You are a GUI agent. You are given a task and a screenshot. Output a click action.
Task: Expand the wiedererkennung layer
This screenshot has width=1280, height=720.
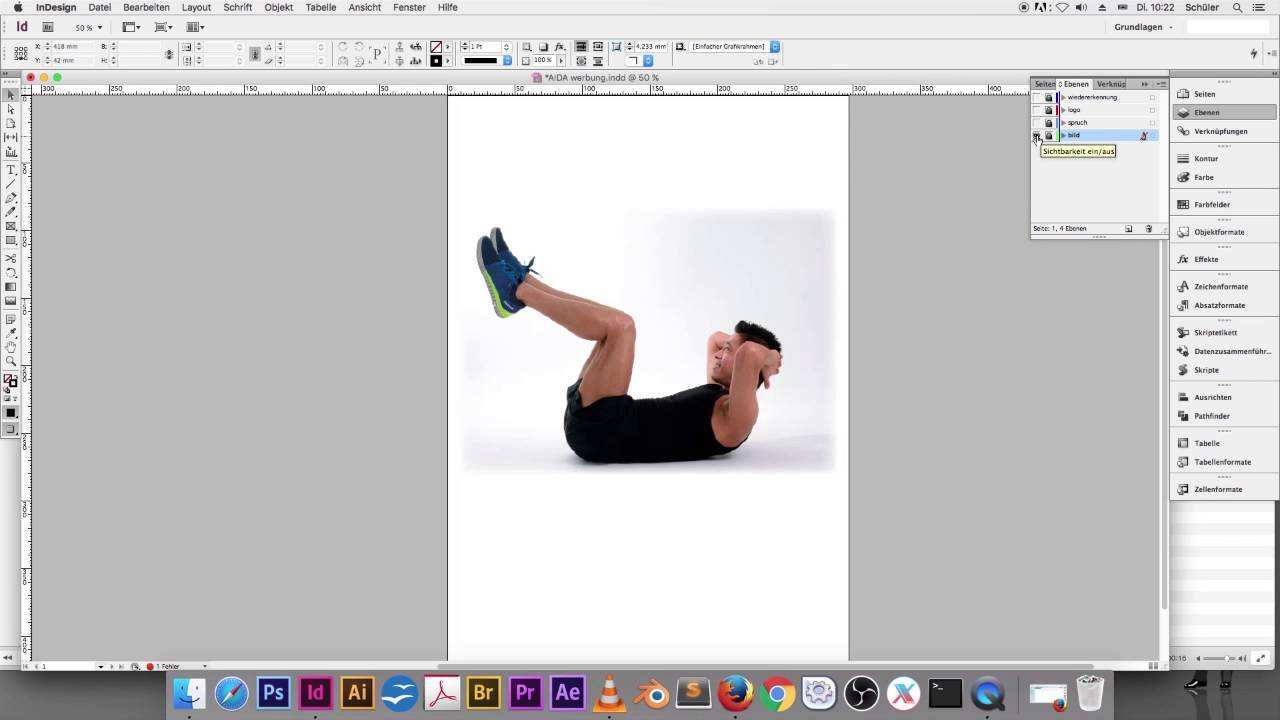[1064, 98]
